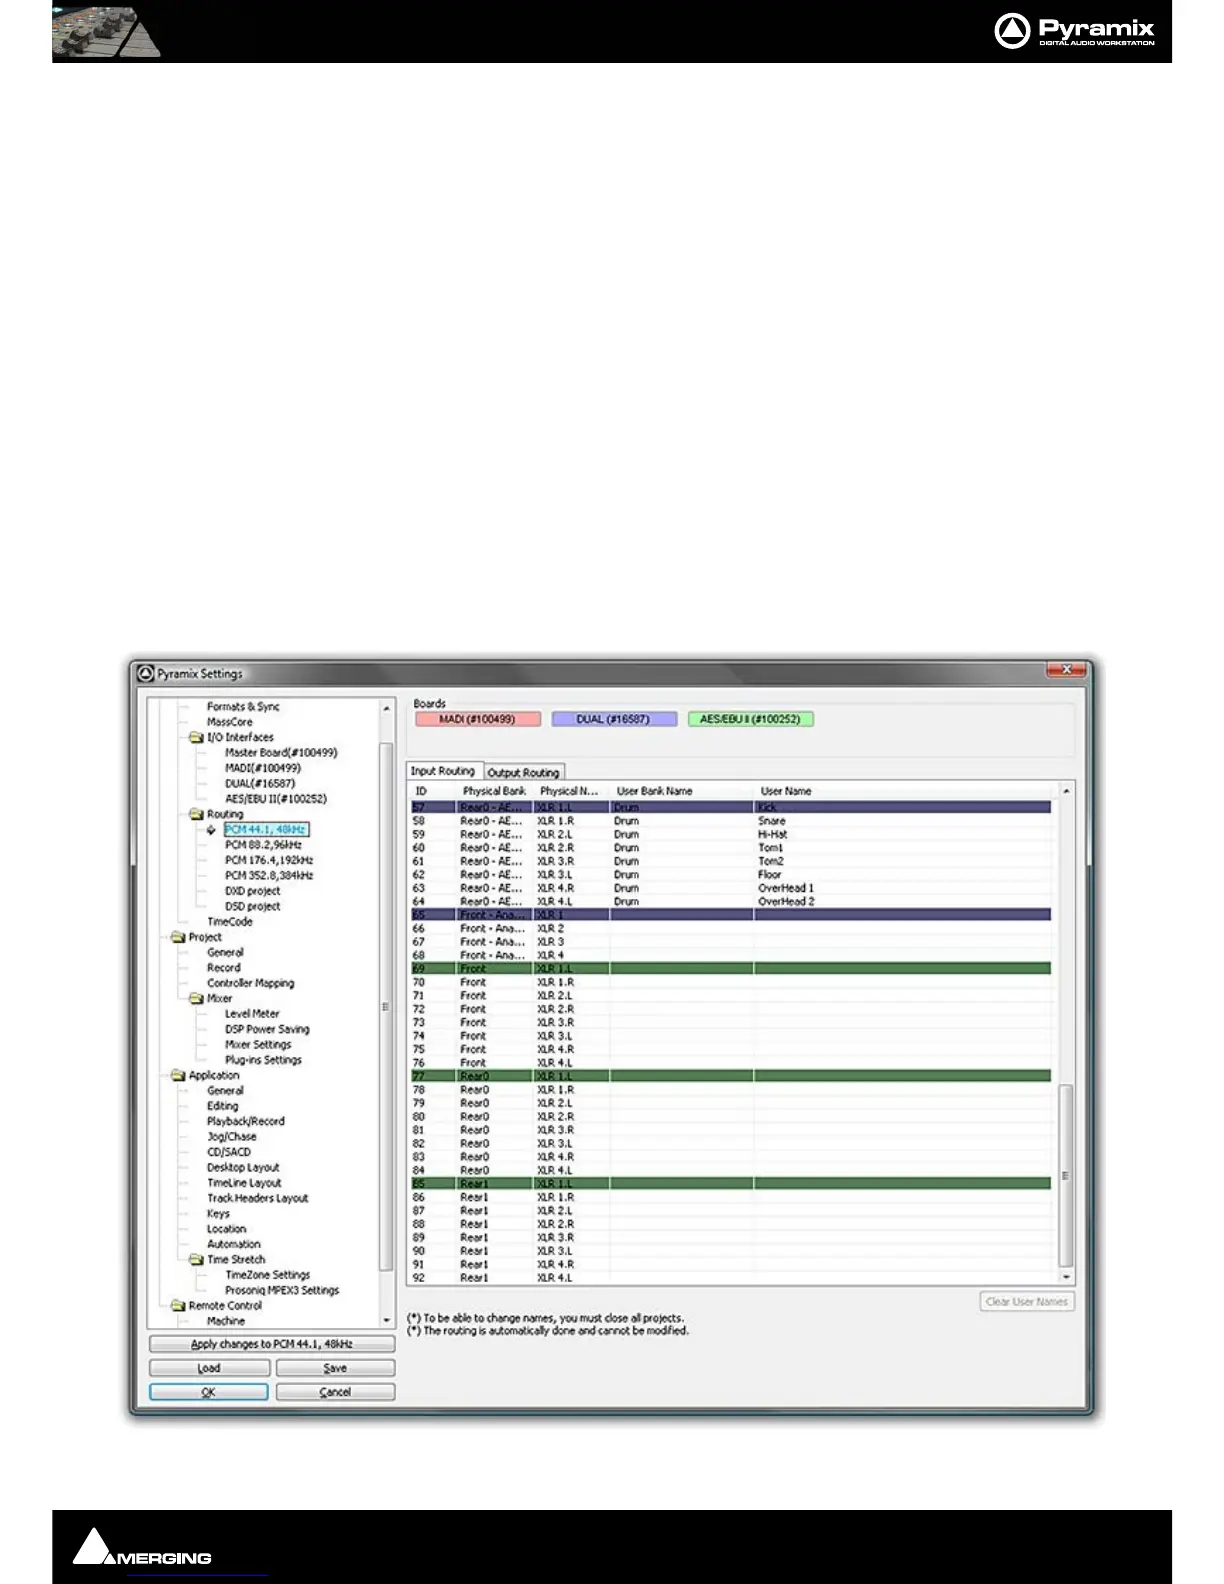
Task: Collapse the Routing folder in tree
Action: pyautogui.click(x=196, y=814)
